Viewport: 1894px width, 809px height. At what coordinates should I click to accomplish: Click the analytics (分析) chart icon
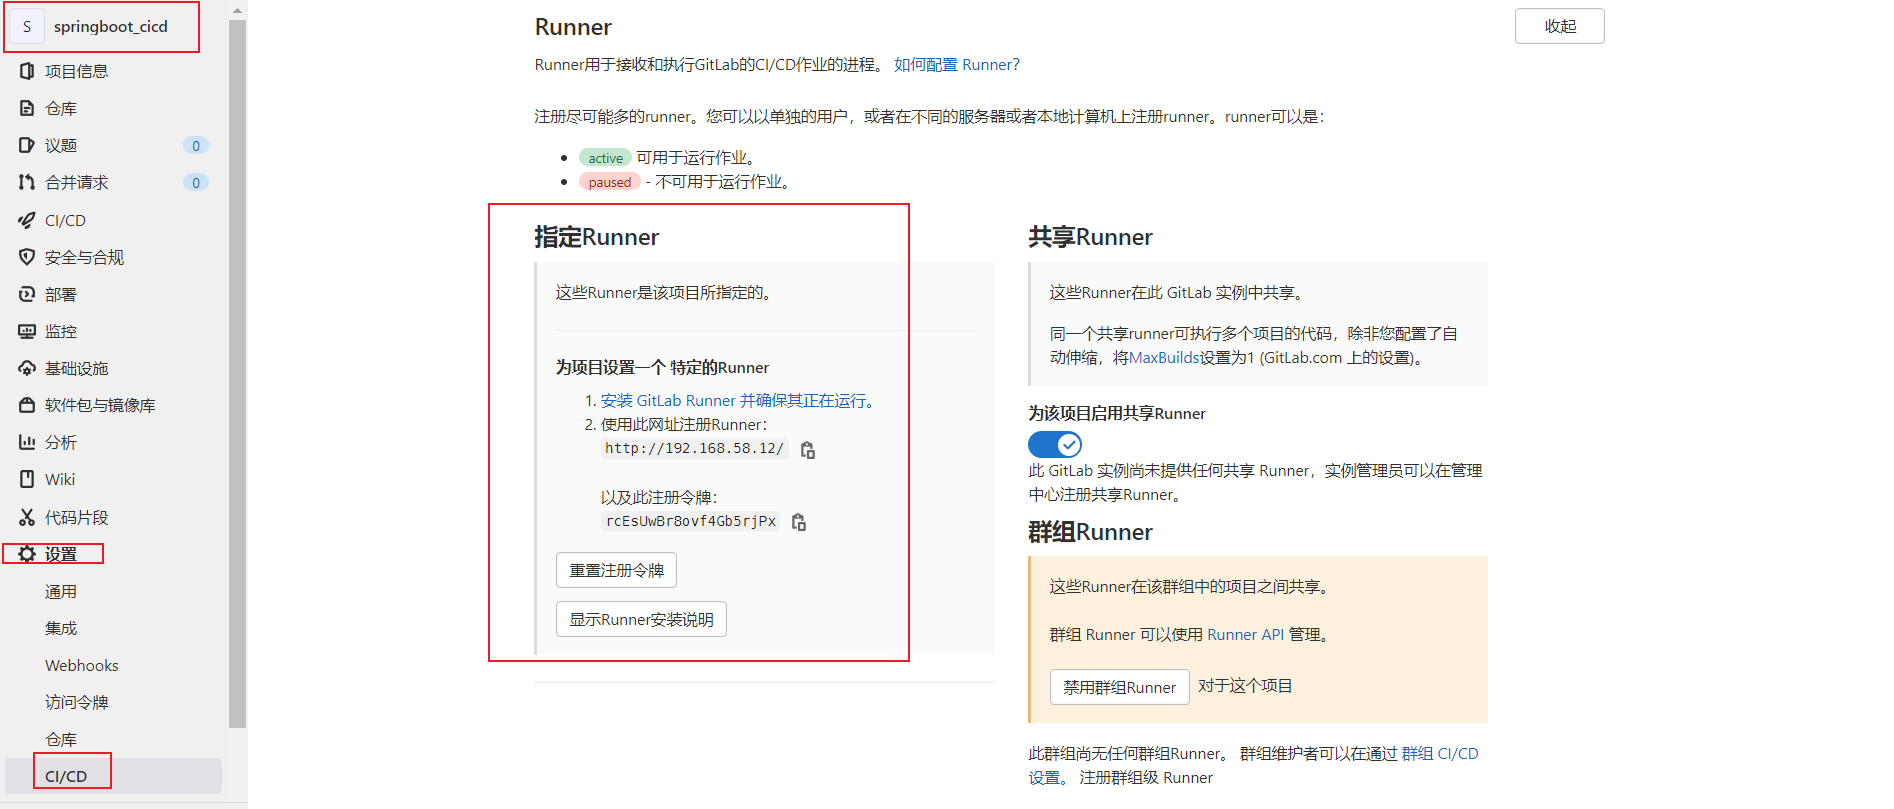coord(27,442)
